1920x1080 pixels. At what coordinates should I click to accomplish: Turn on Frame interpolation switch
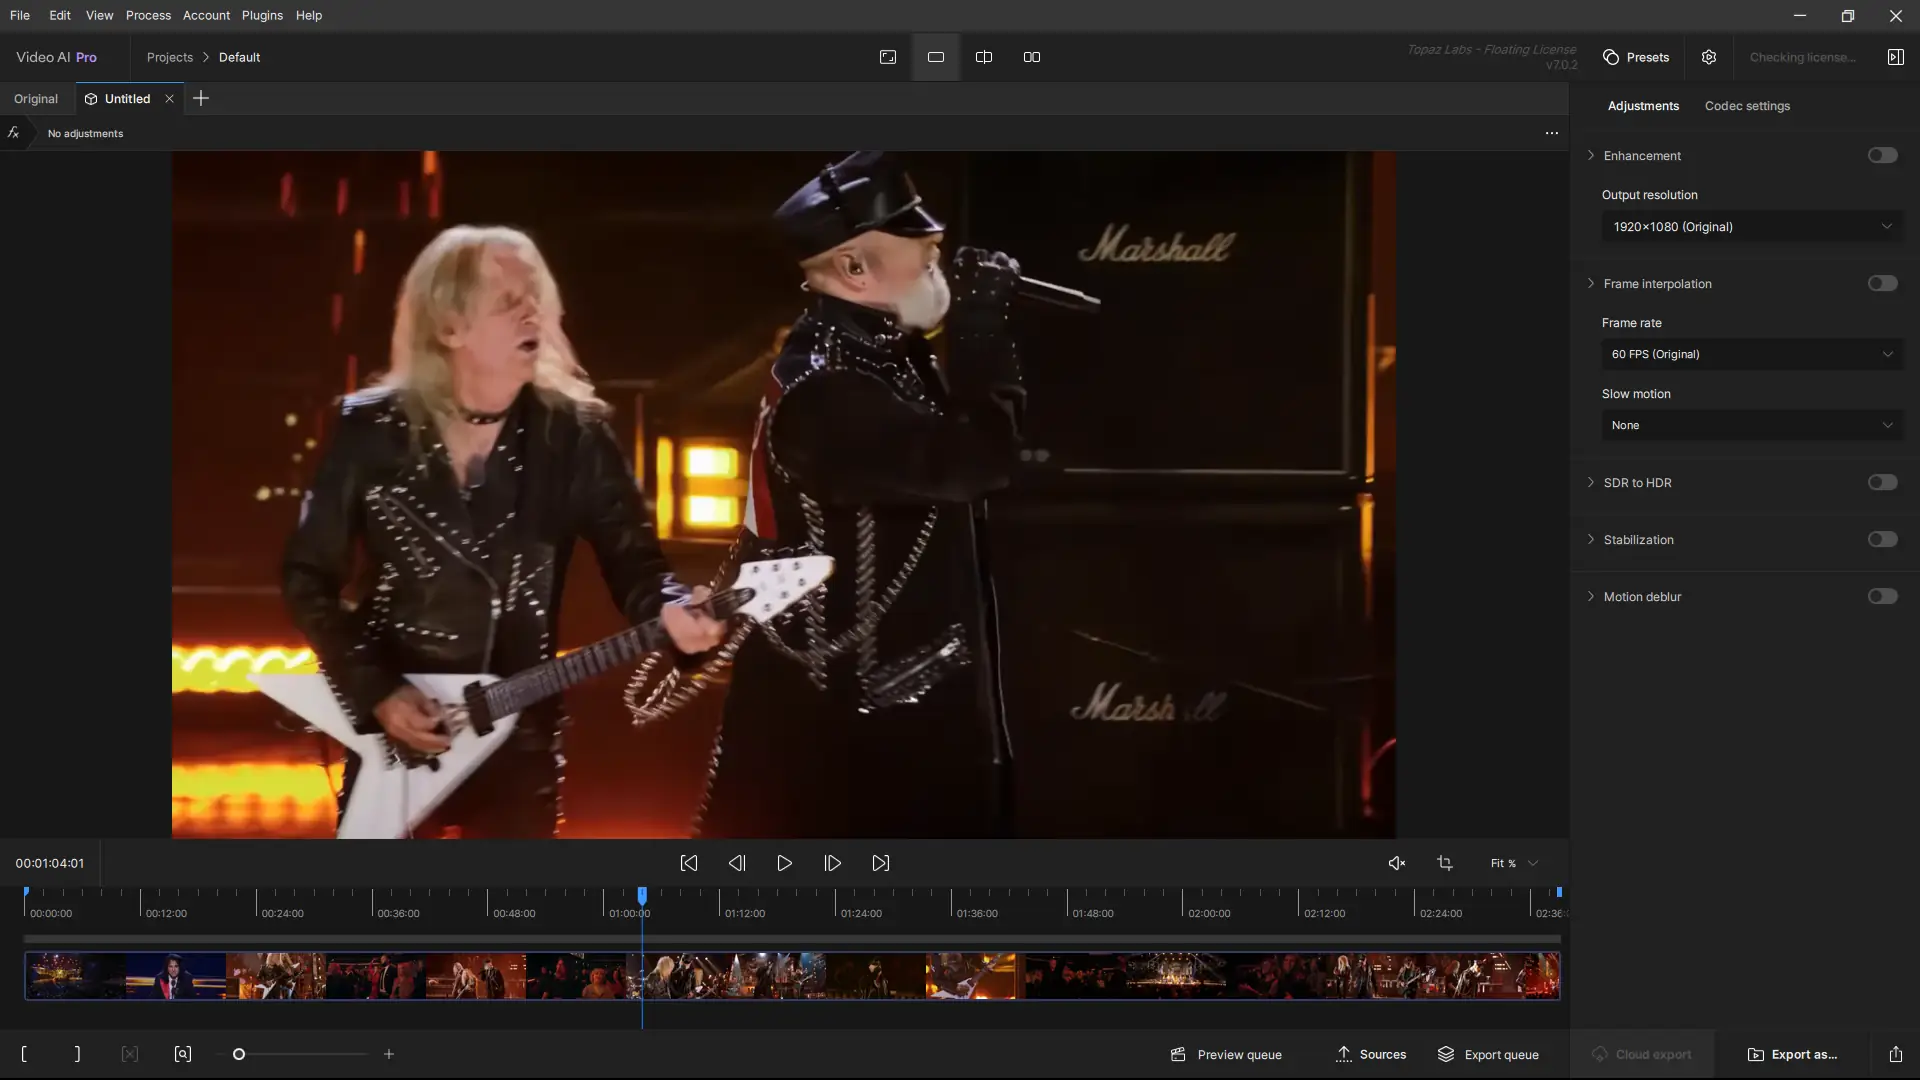point(1882,283)
